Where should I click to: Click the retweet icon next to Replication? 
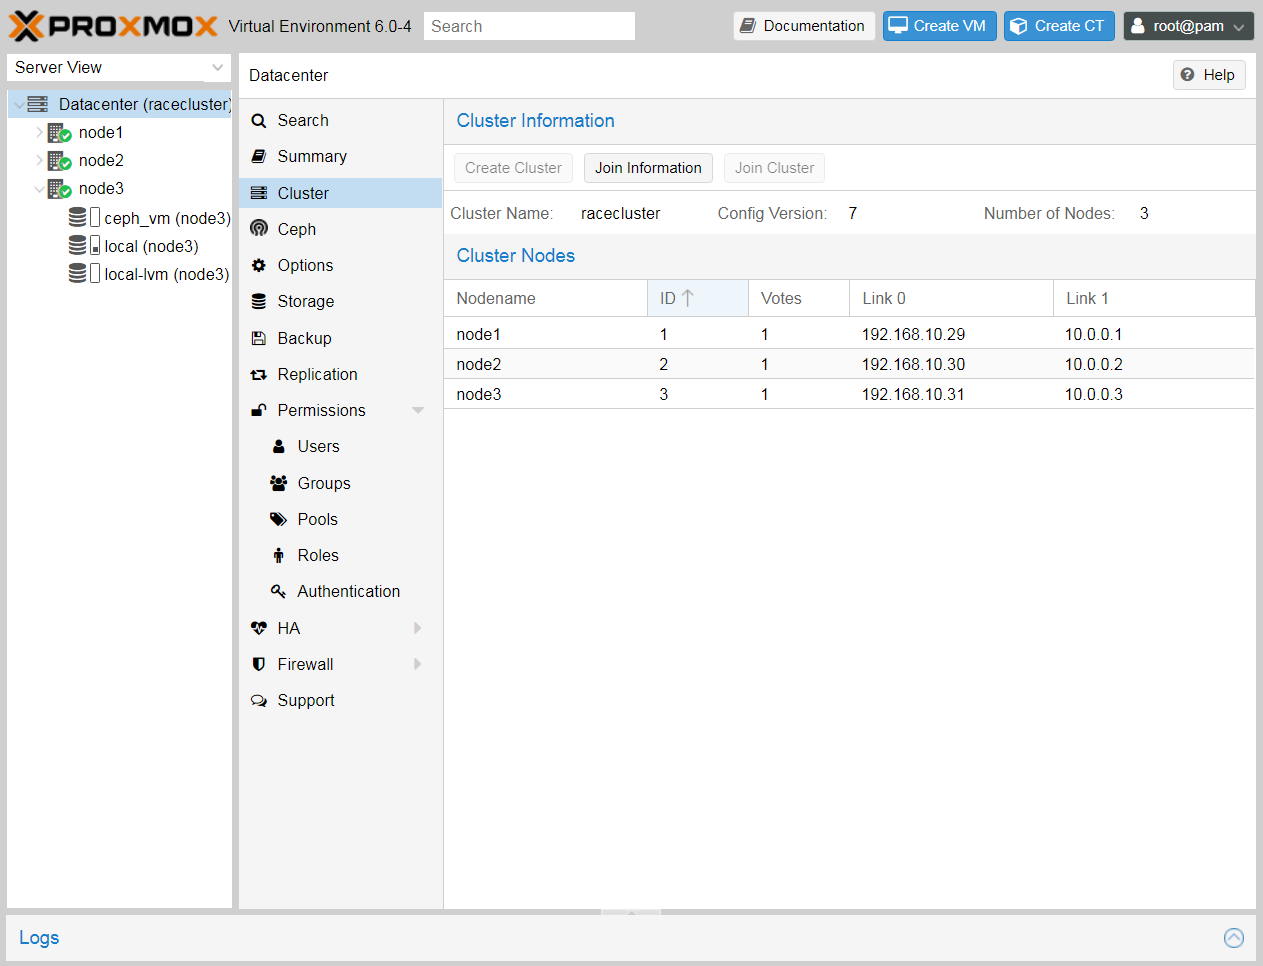(x=259, y=374)
